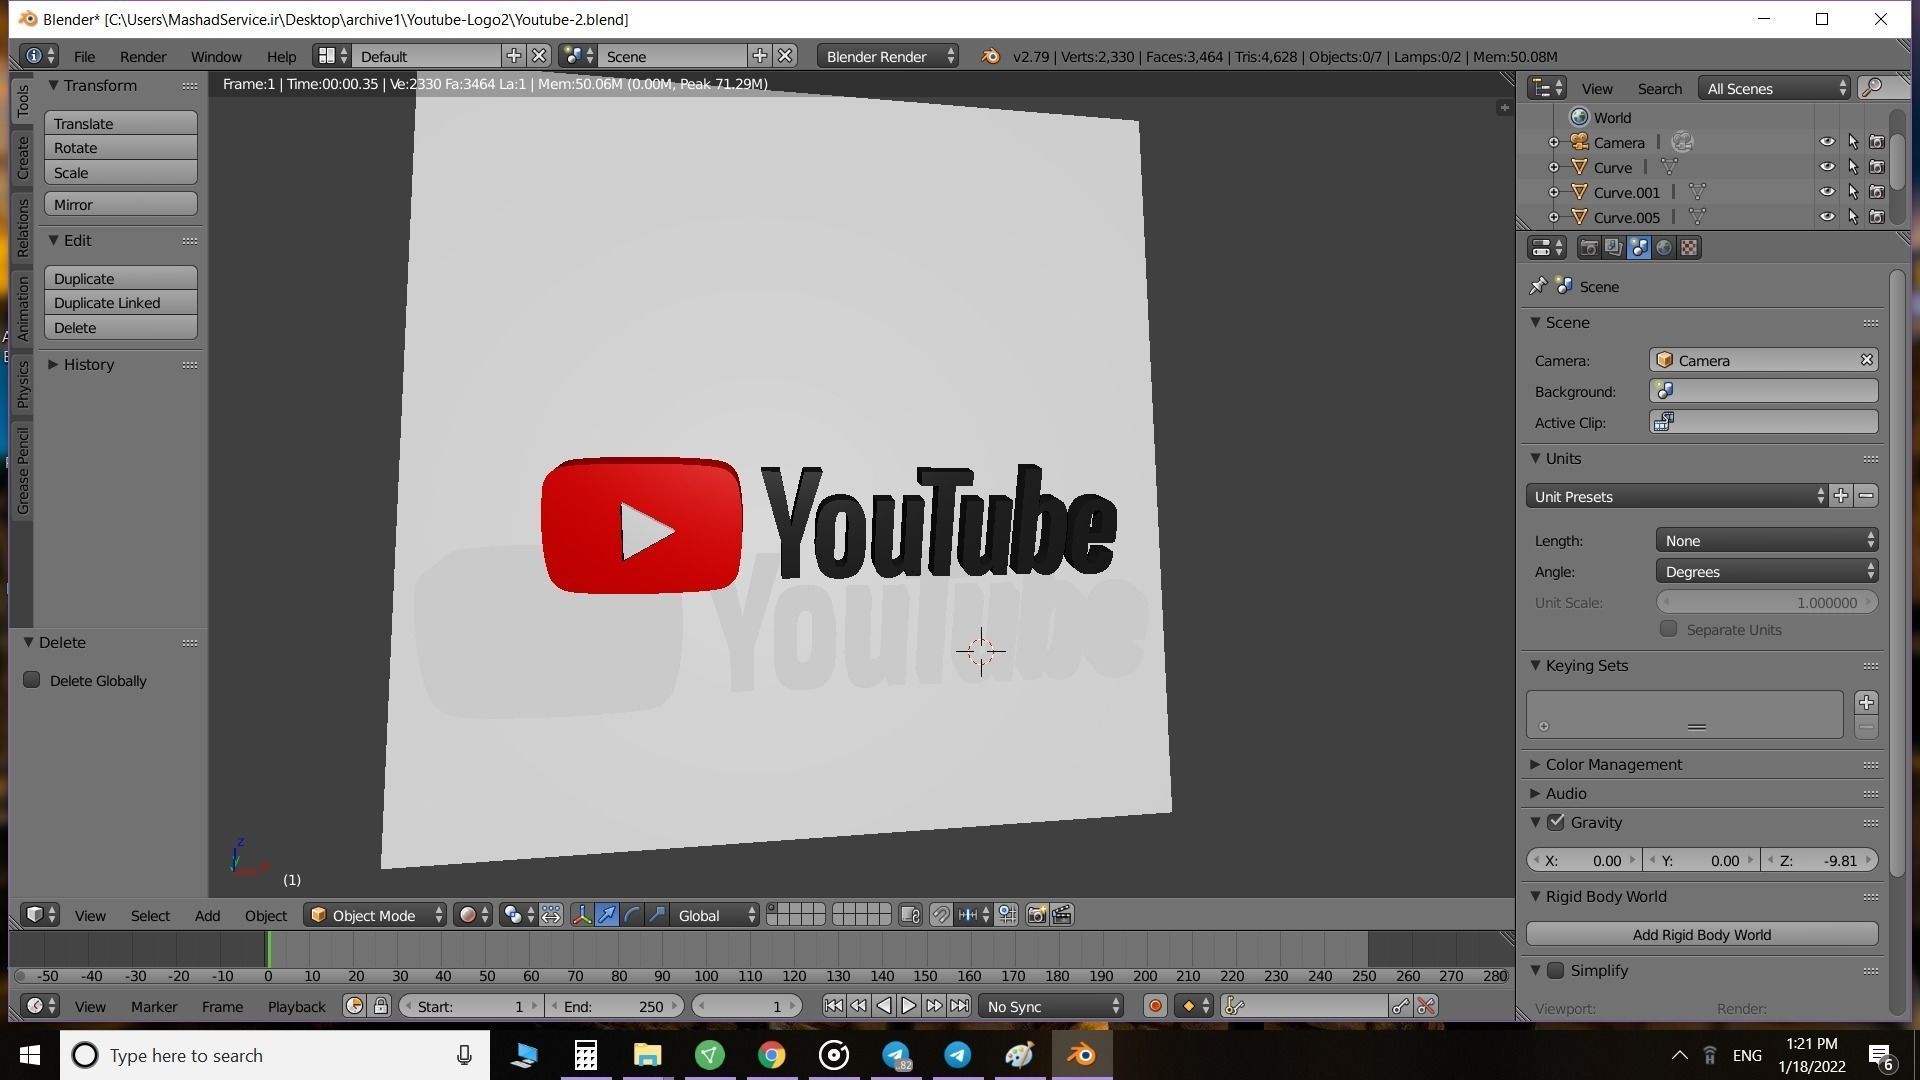Open the pivot point selector

[x=518, y=915]
